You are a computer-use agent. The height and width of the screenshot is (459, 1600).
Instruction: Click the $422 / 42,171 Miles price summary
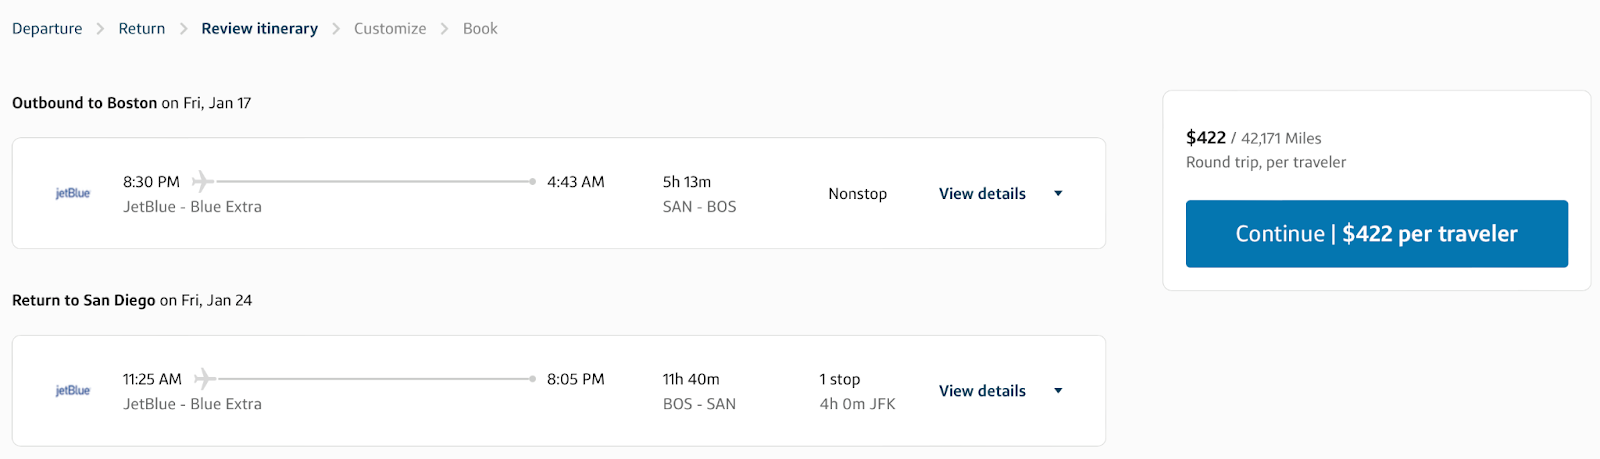coord(1253,138)
